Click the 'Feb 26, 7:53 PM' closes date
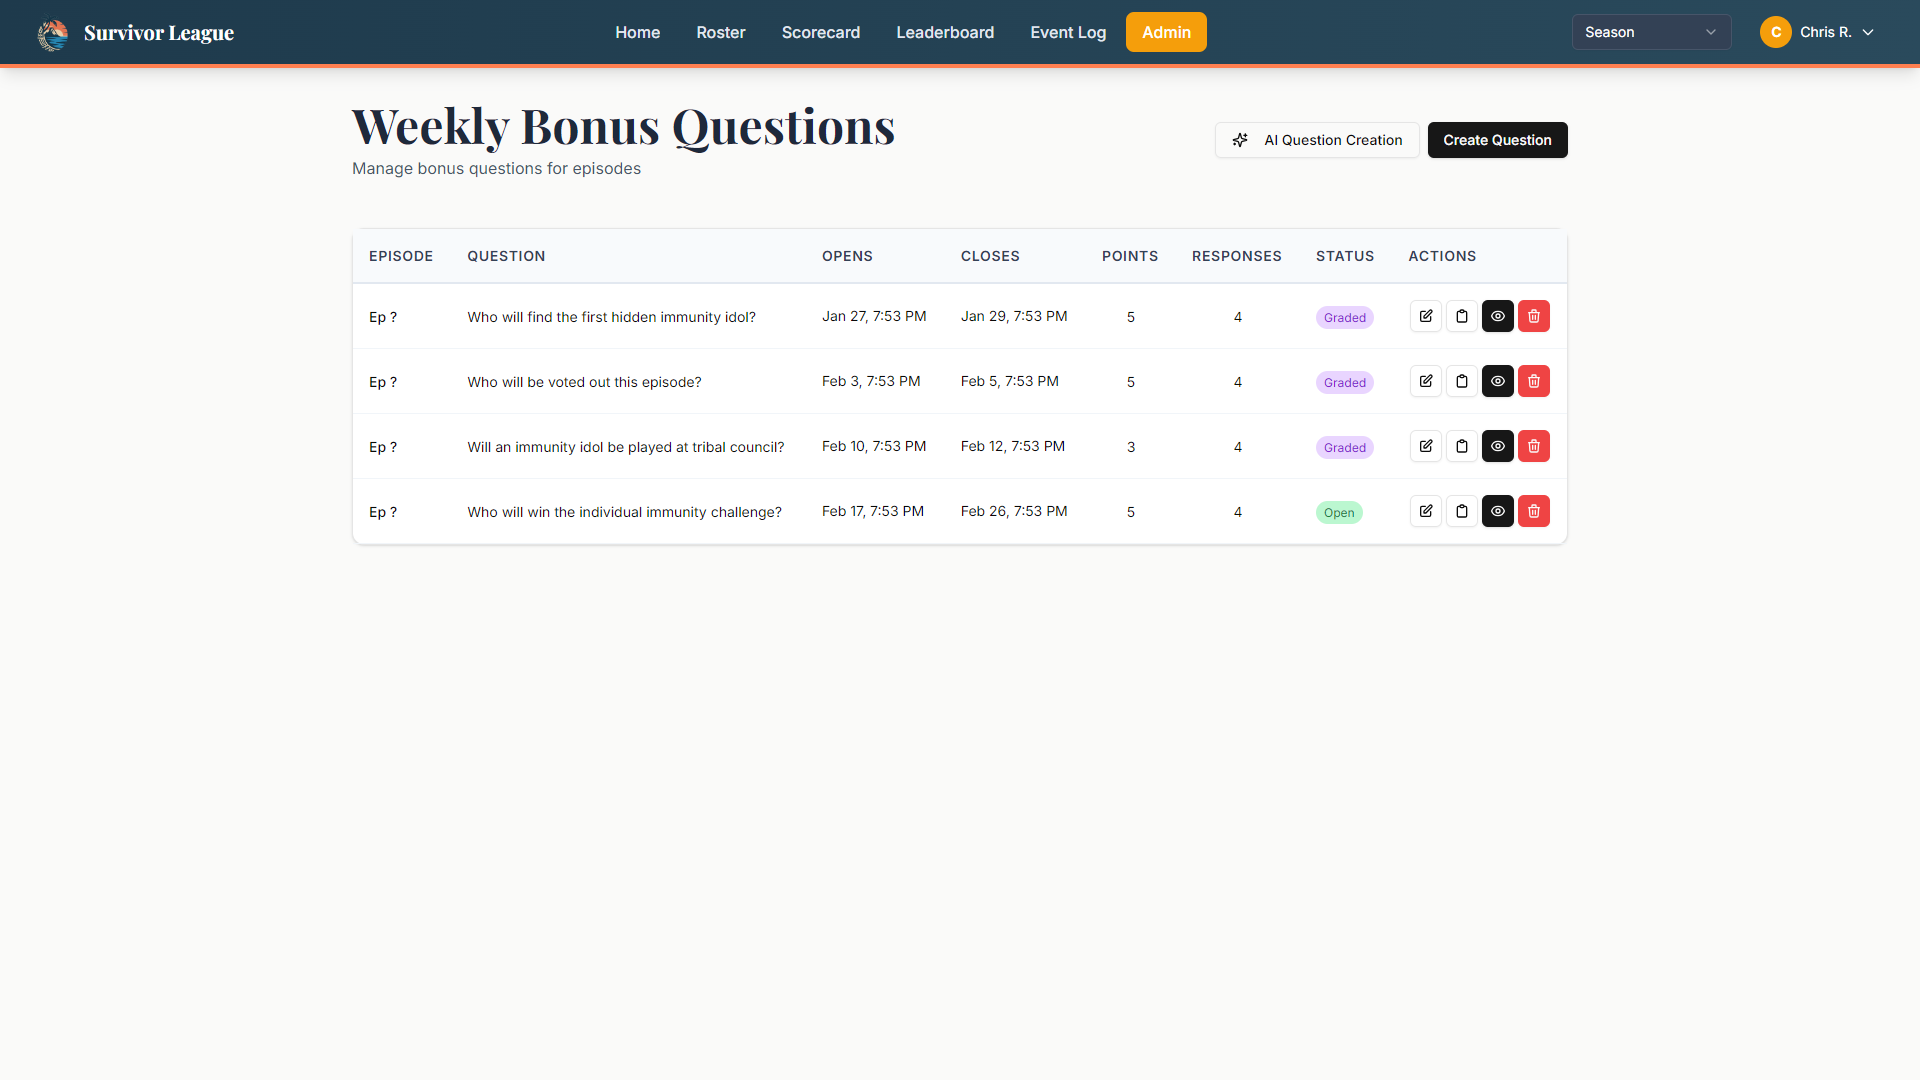Screen dimensions: 1920x1080 [1014, 511]
